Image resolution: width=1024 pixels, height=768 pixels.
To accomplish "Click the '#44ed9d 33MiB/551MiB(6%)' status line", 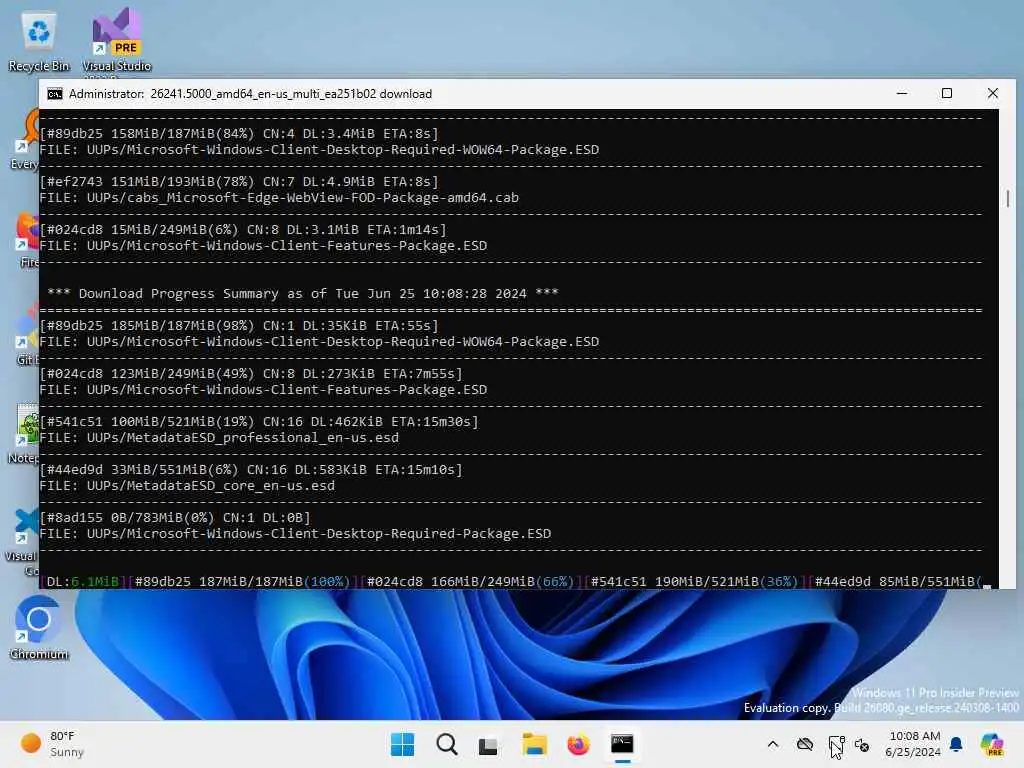I will pos(251,470).
